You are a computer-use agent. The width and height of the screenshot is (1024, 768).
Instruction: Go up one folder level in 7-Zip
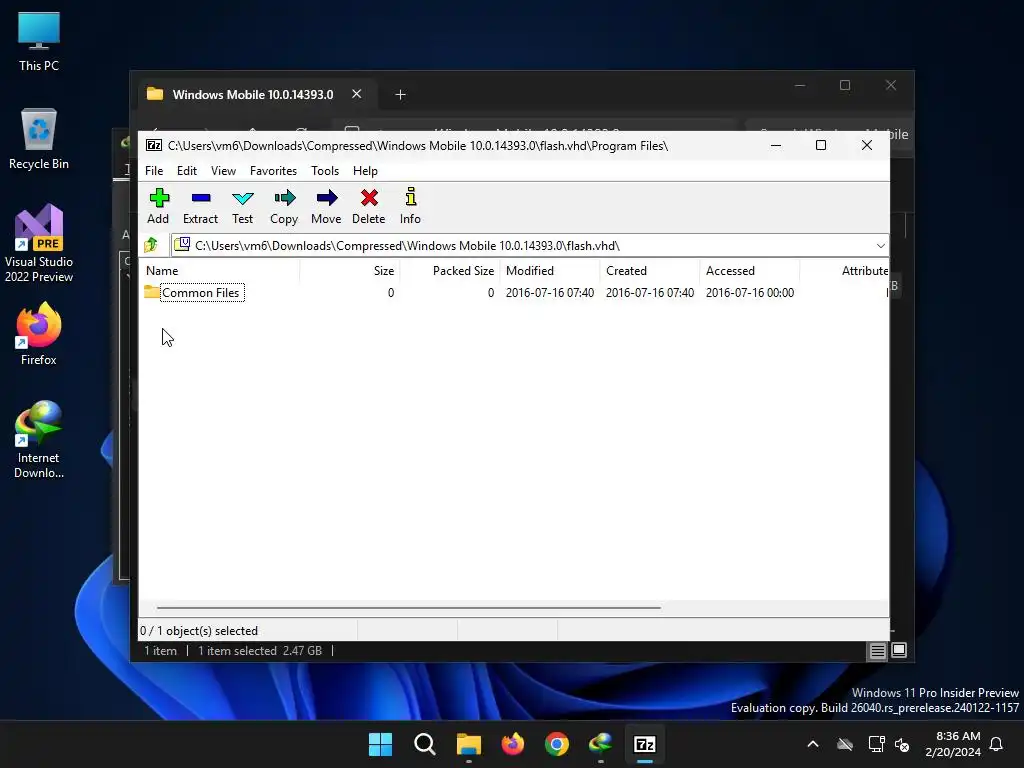(x=151, y=246)
